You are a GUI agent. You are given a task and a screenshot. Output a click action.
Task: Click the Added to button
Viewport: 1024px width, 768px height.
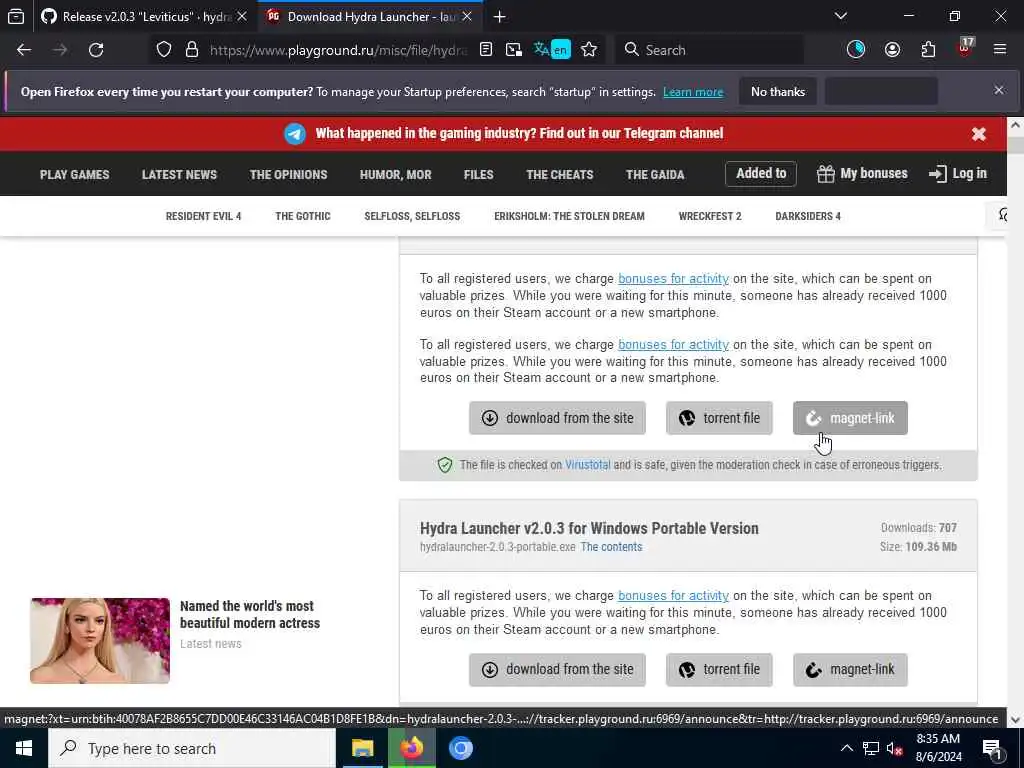coord(761,174)
